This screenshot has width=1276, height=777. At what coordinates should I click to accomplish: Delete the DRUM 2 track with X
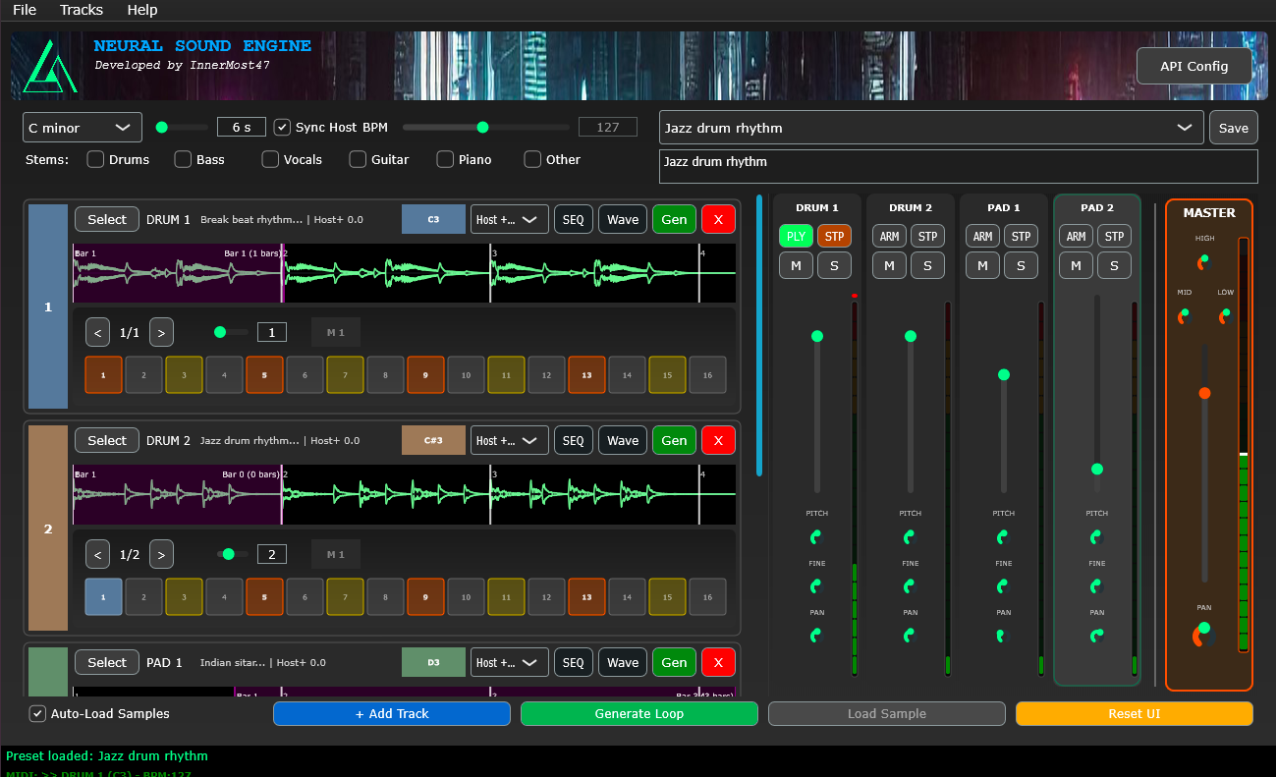tap(718, 441)
